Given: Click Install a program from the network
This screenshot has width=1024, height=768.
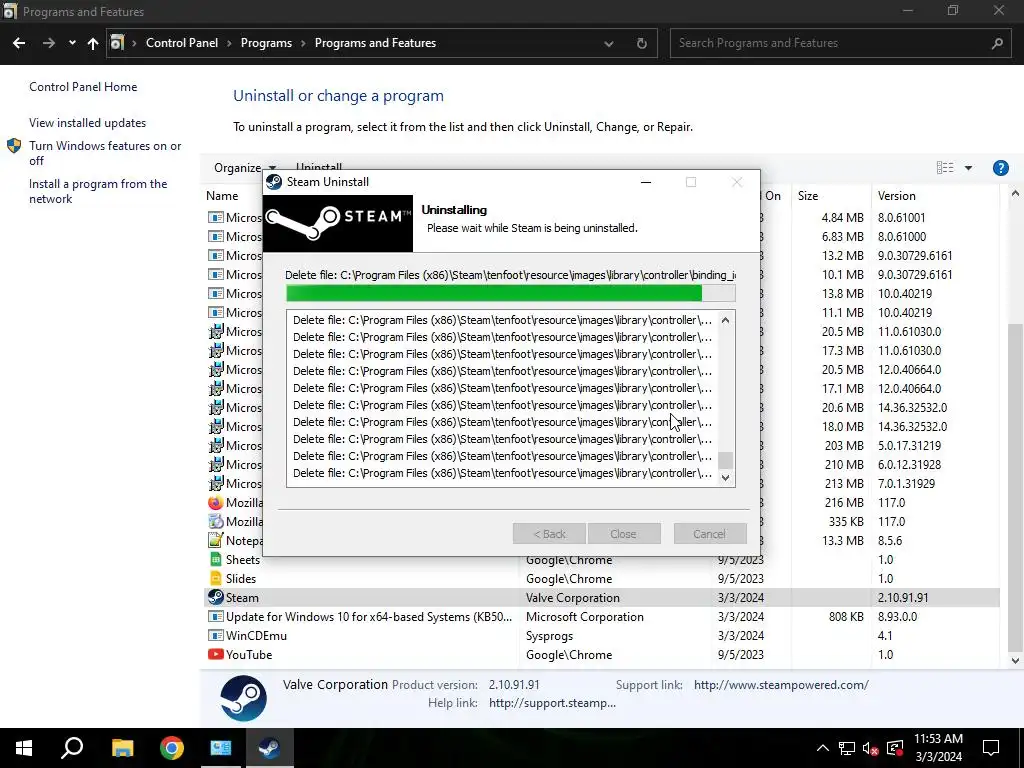Looking at the screenshot, I should 98,191.
